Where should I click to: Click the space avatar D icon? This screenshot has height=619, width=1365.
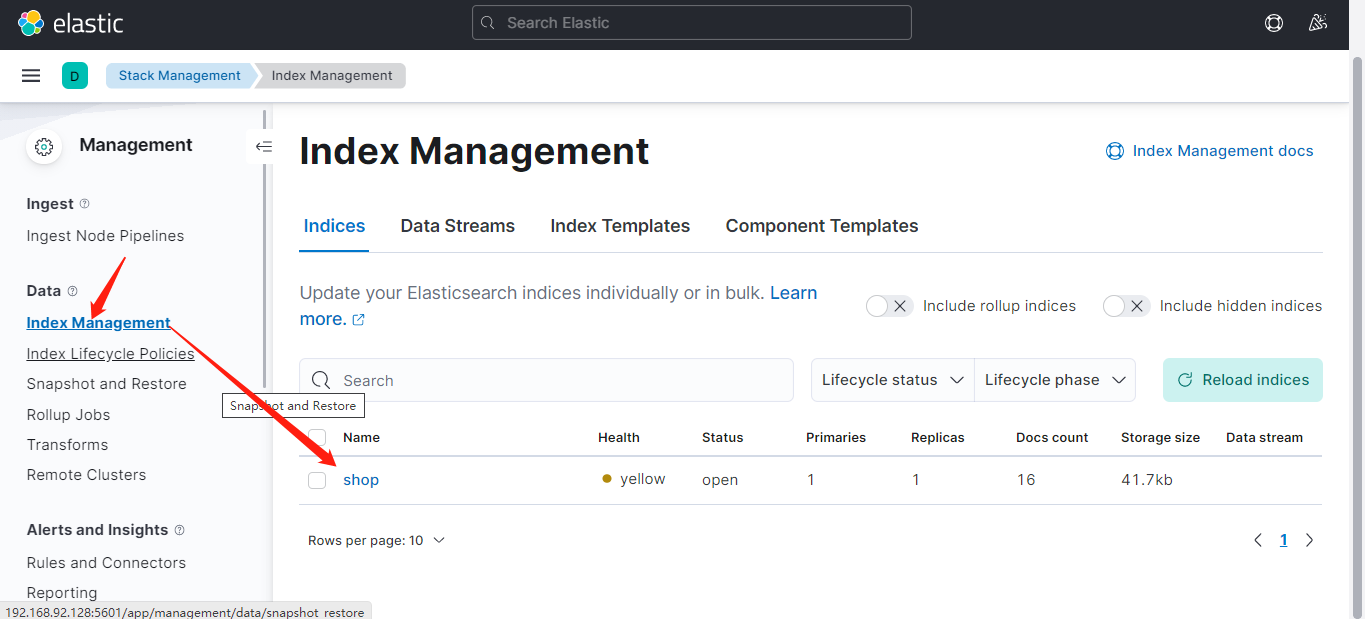[x=74, y=76]
